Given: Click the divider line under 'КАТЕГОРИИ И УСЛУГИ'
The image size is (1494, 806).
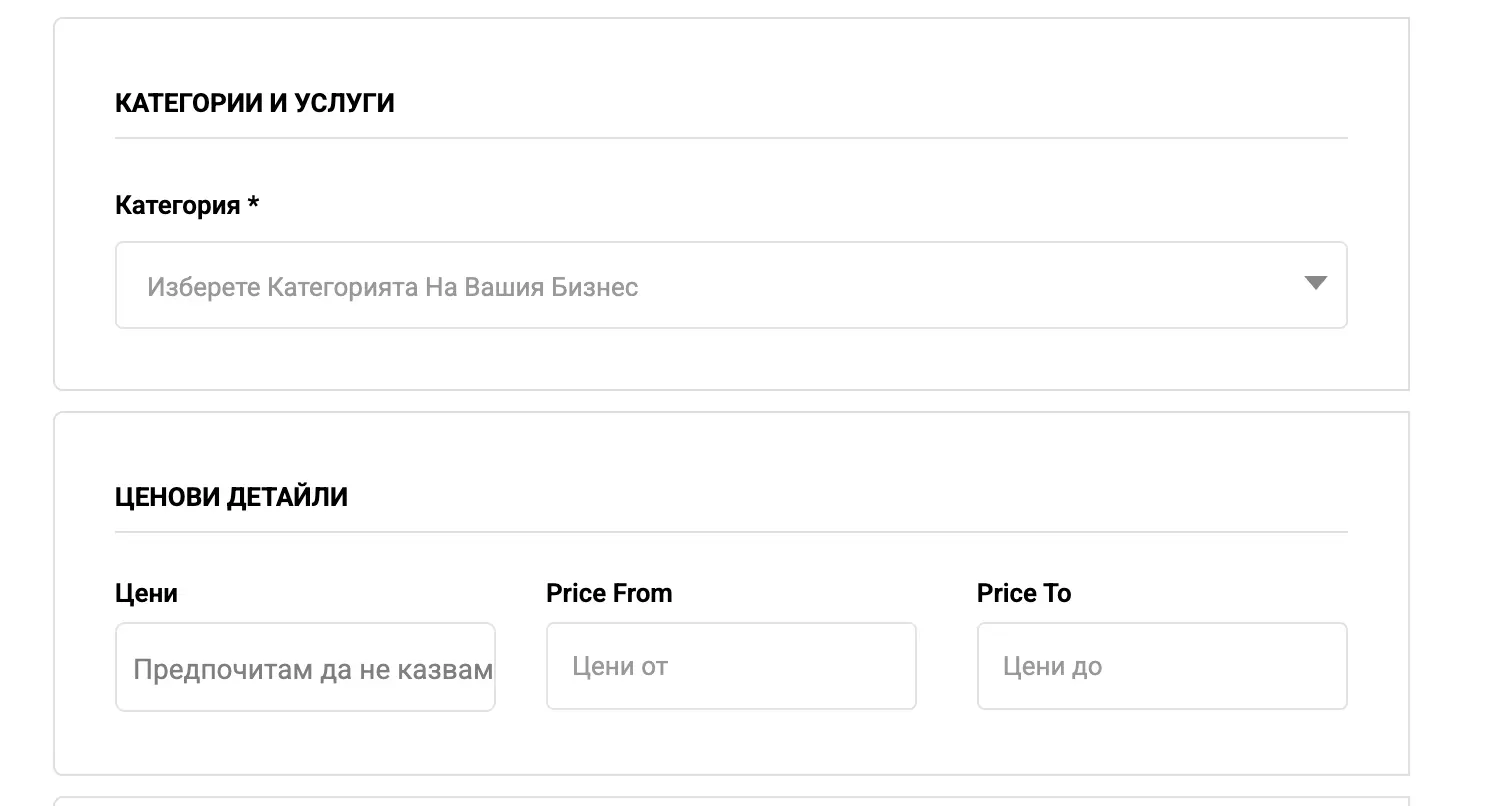Looking at the screenshot, I should [x=730, y=138].
